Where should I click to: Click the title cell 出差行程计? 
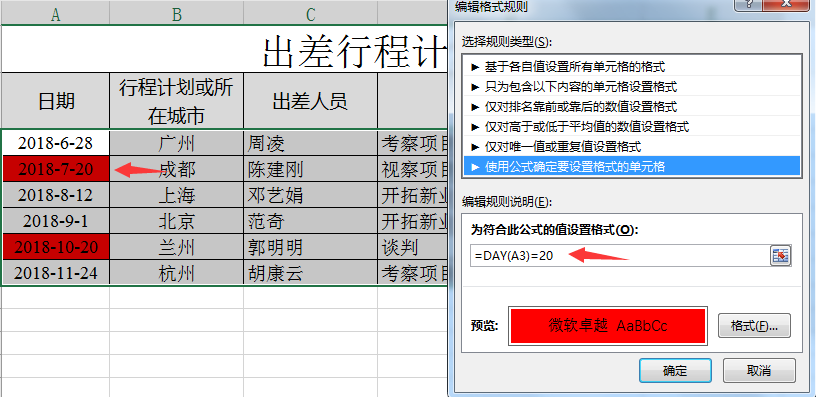pos(224,49)
